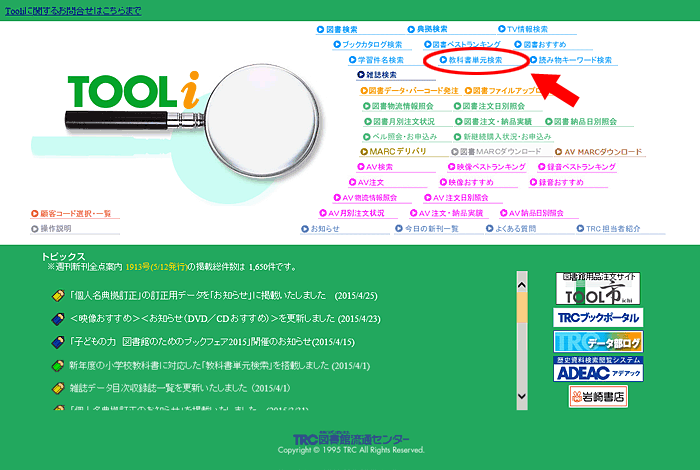The image size is (700, 470).
Task: Open TRC担当者紹介 link
Action: pyautogui.click(x=609, y=229)
